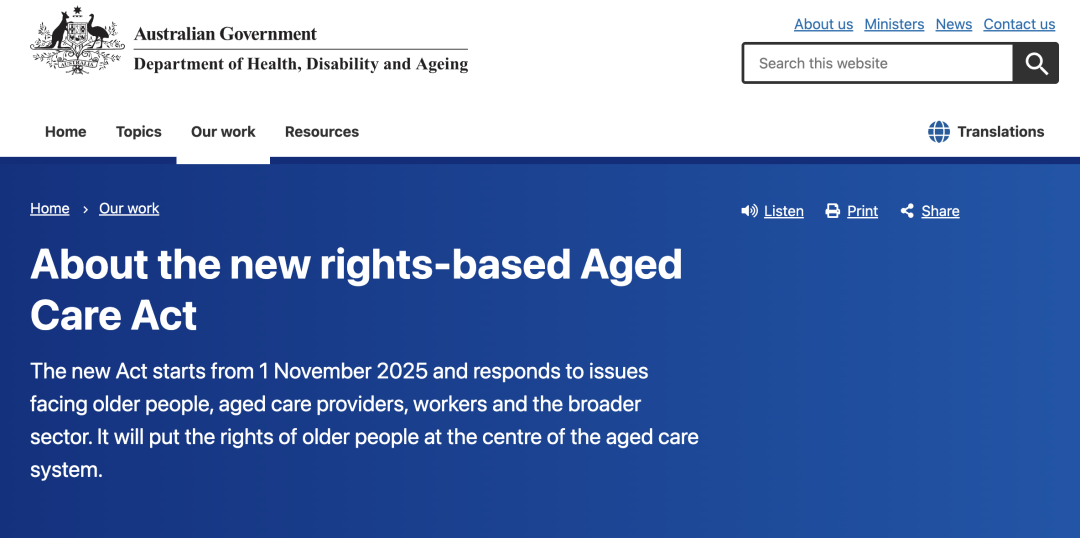
Task: Open the Topics menu item
Action: tap(139, 132)
